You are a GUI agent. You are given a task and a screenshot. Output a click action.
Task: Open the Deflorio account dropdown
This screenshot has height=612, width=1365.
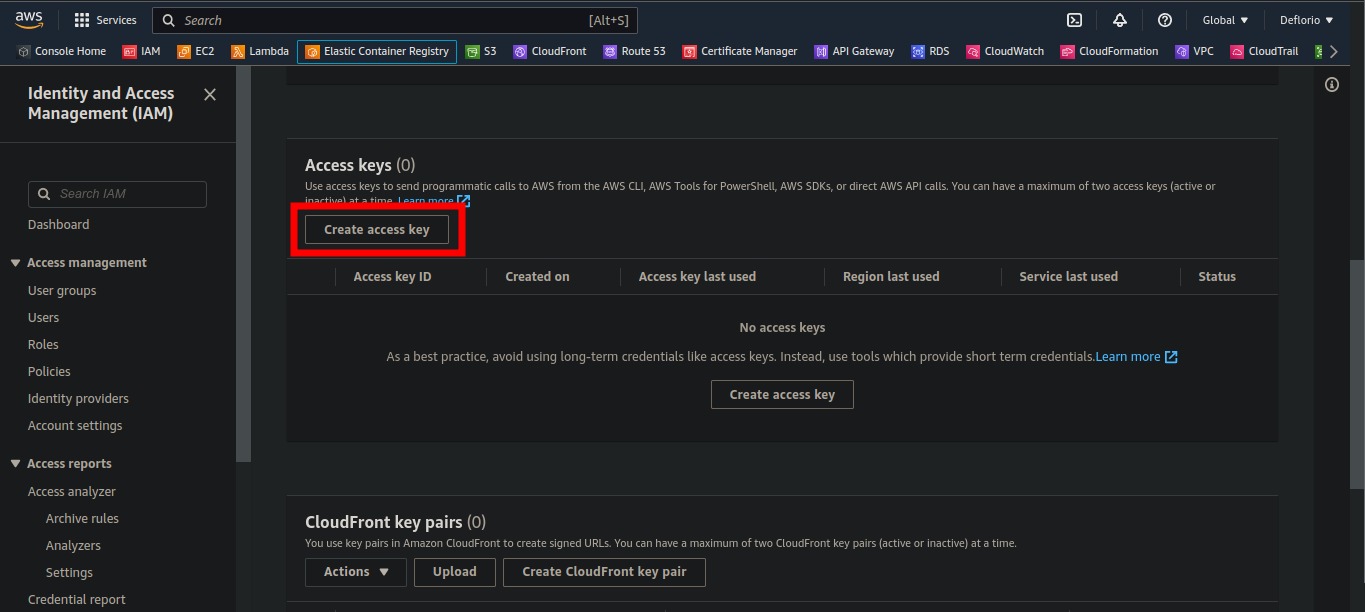point(1306,20)
